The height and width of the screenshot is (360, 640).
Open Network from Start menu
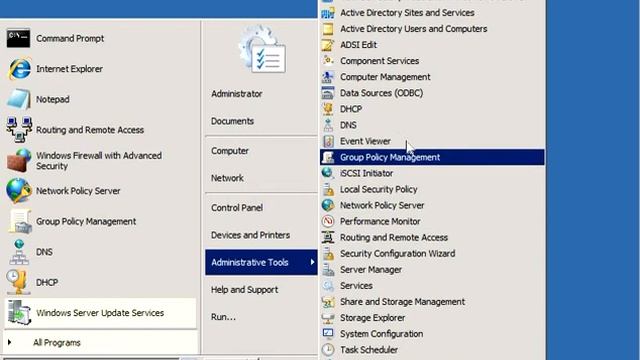coord(227,178)
